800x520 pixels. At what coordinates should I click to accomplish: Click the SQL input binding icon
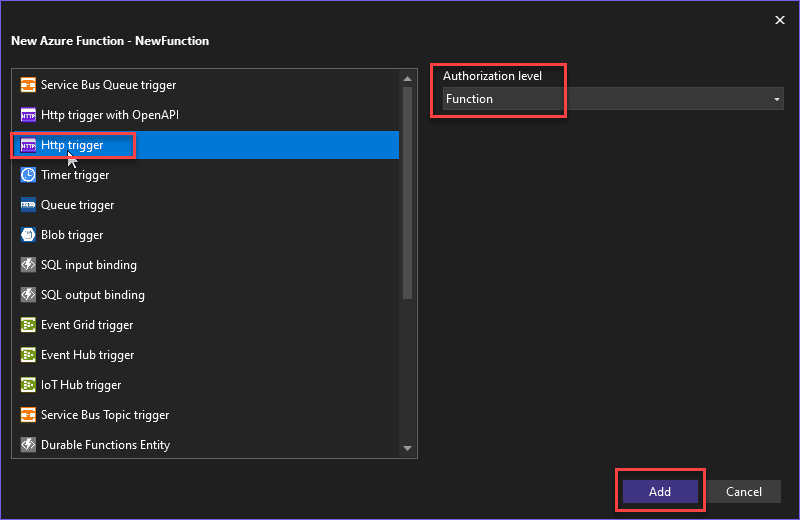(28, 265)
